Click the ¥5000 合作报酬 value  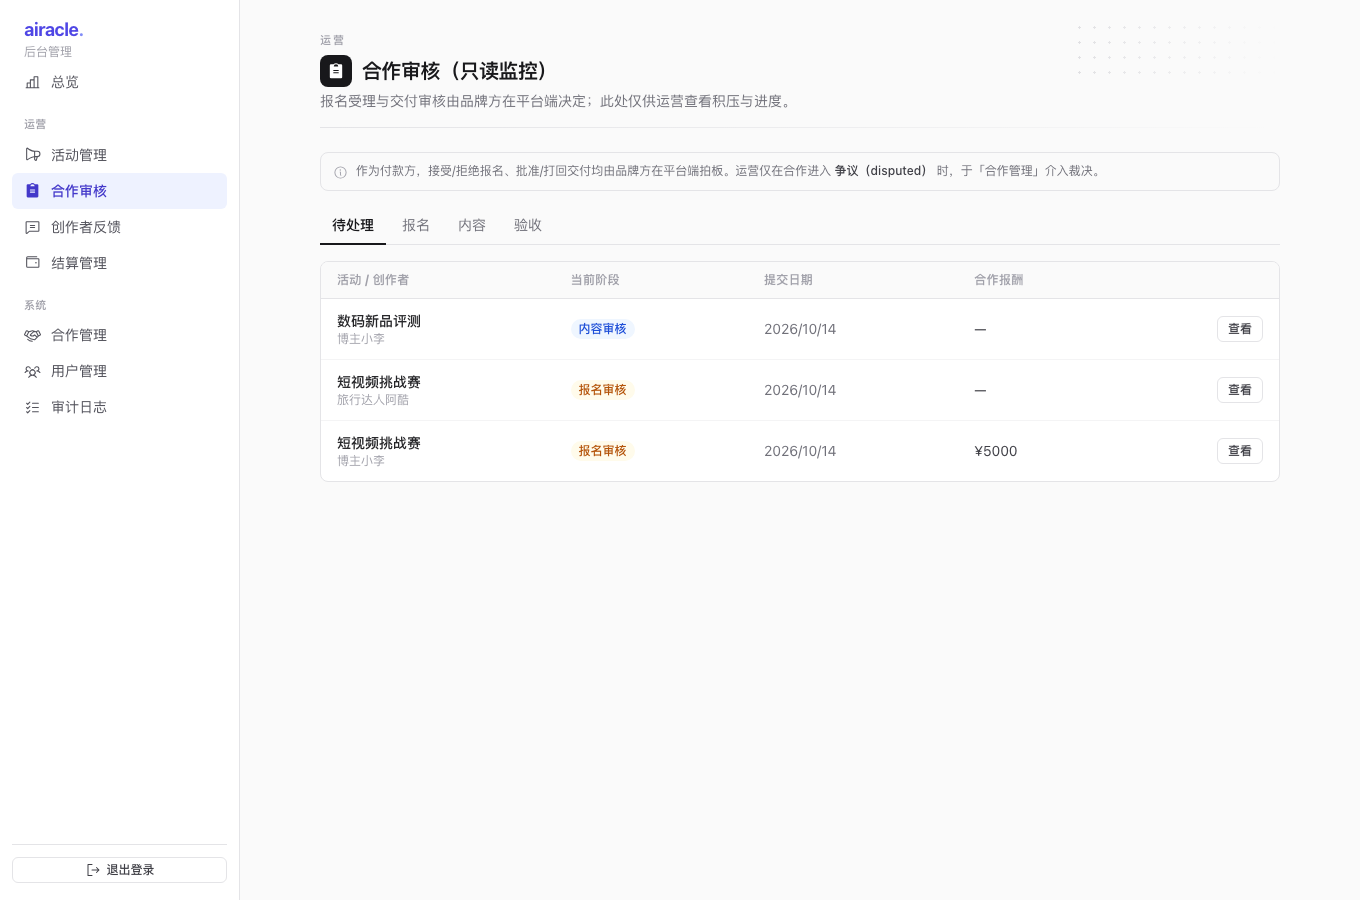coord(996,451)
